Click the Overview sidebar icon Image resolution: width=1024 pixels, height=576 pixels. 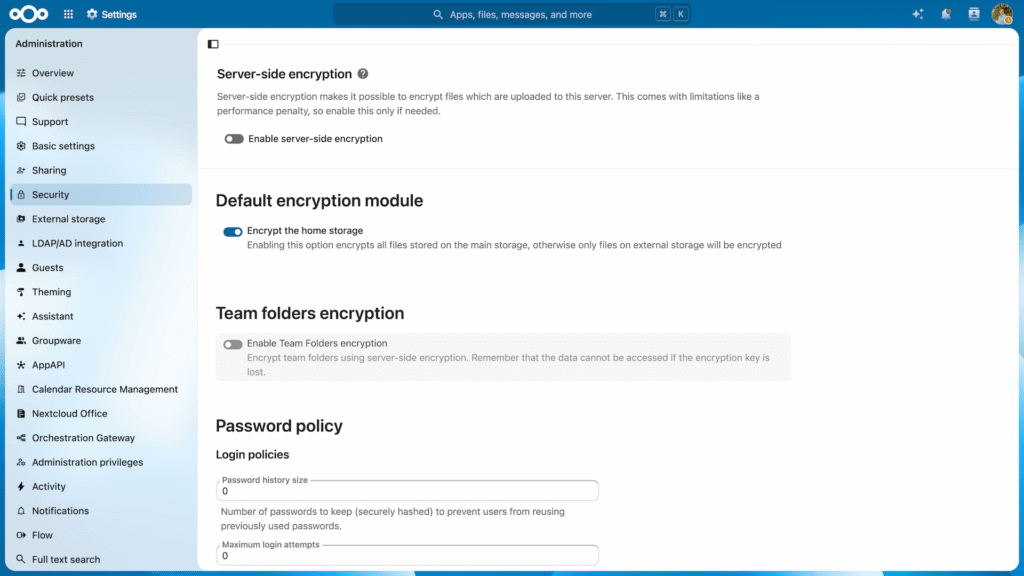(21, 73)
